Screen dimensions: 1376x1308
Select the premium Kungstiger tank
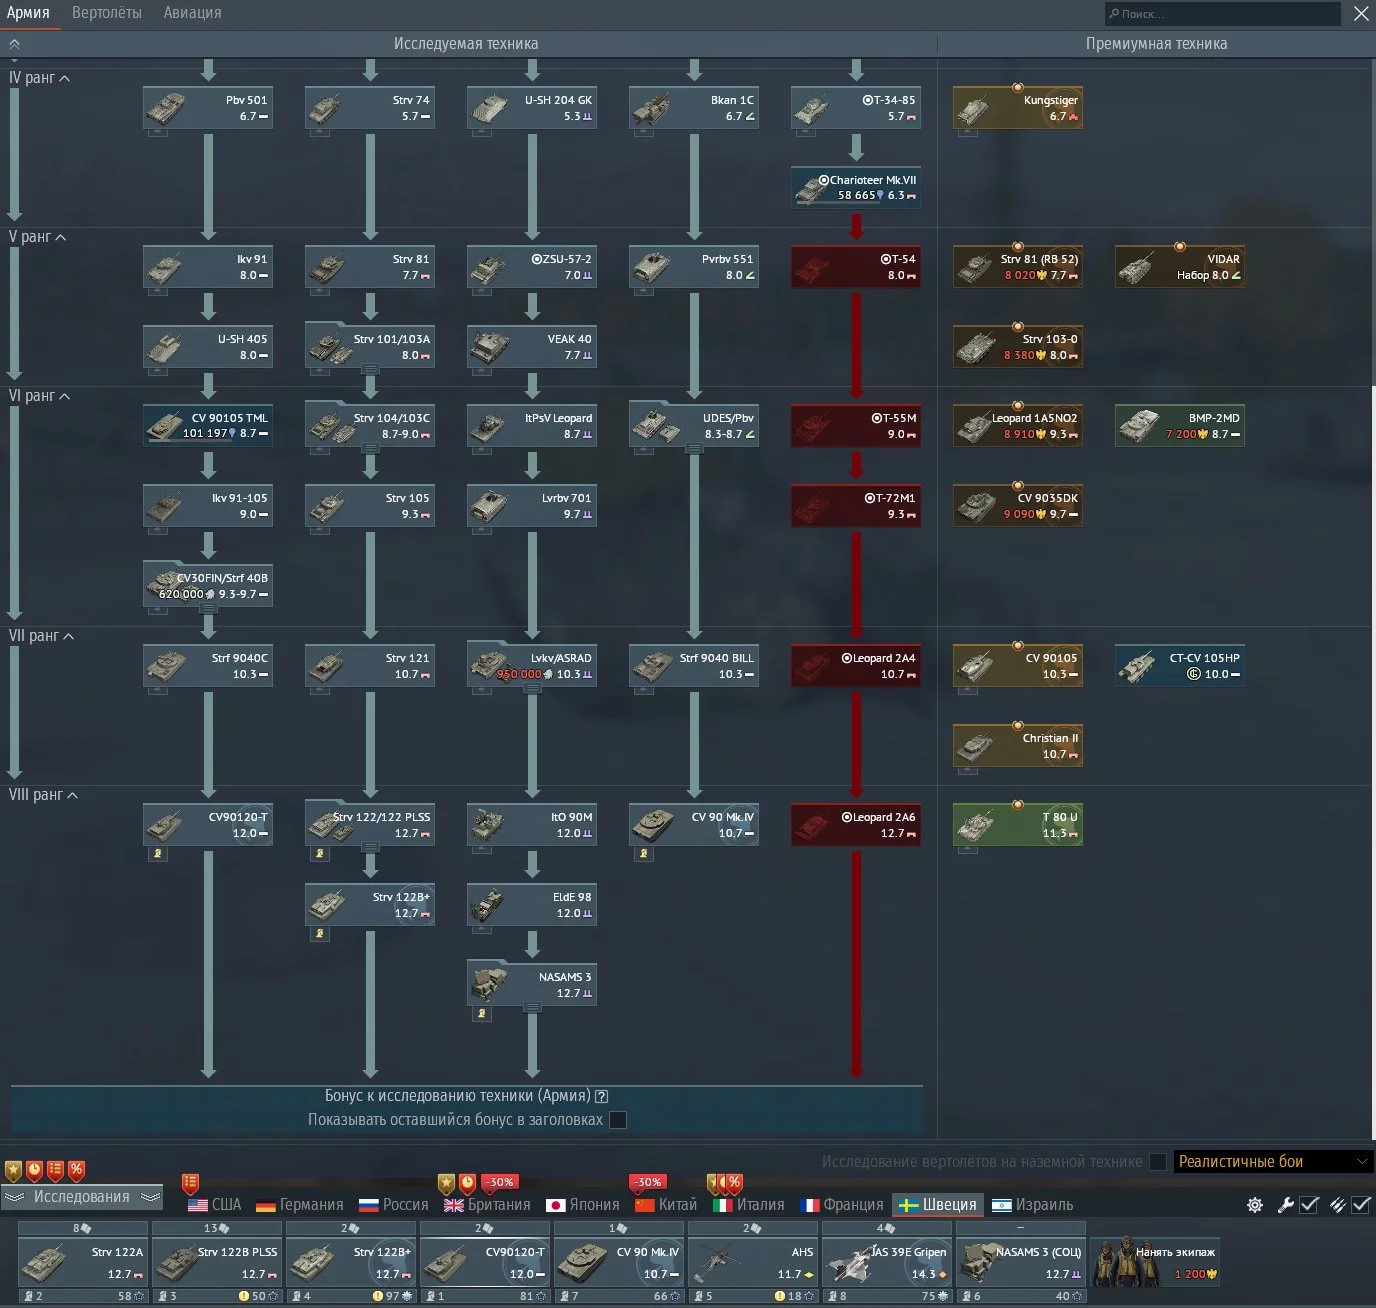pos(1018,108)
